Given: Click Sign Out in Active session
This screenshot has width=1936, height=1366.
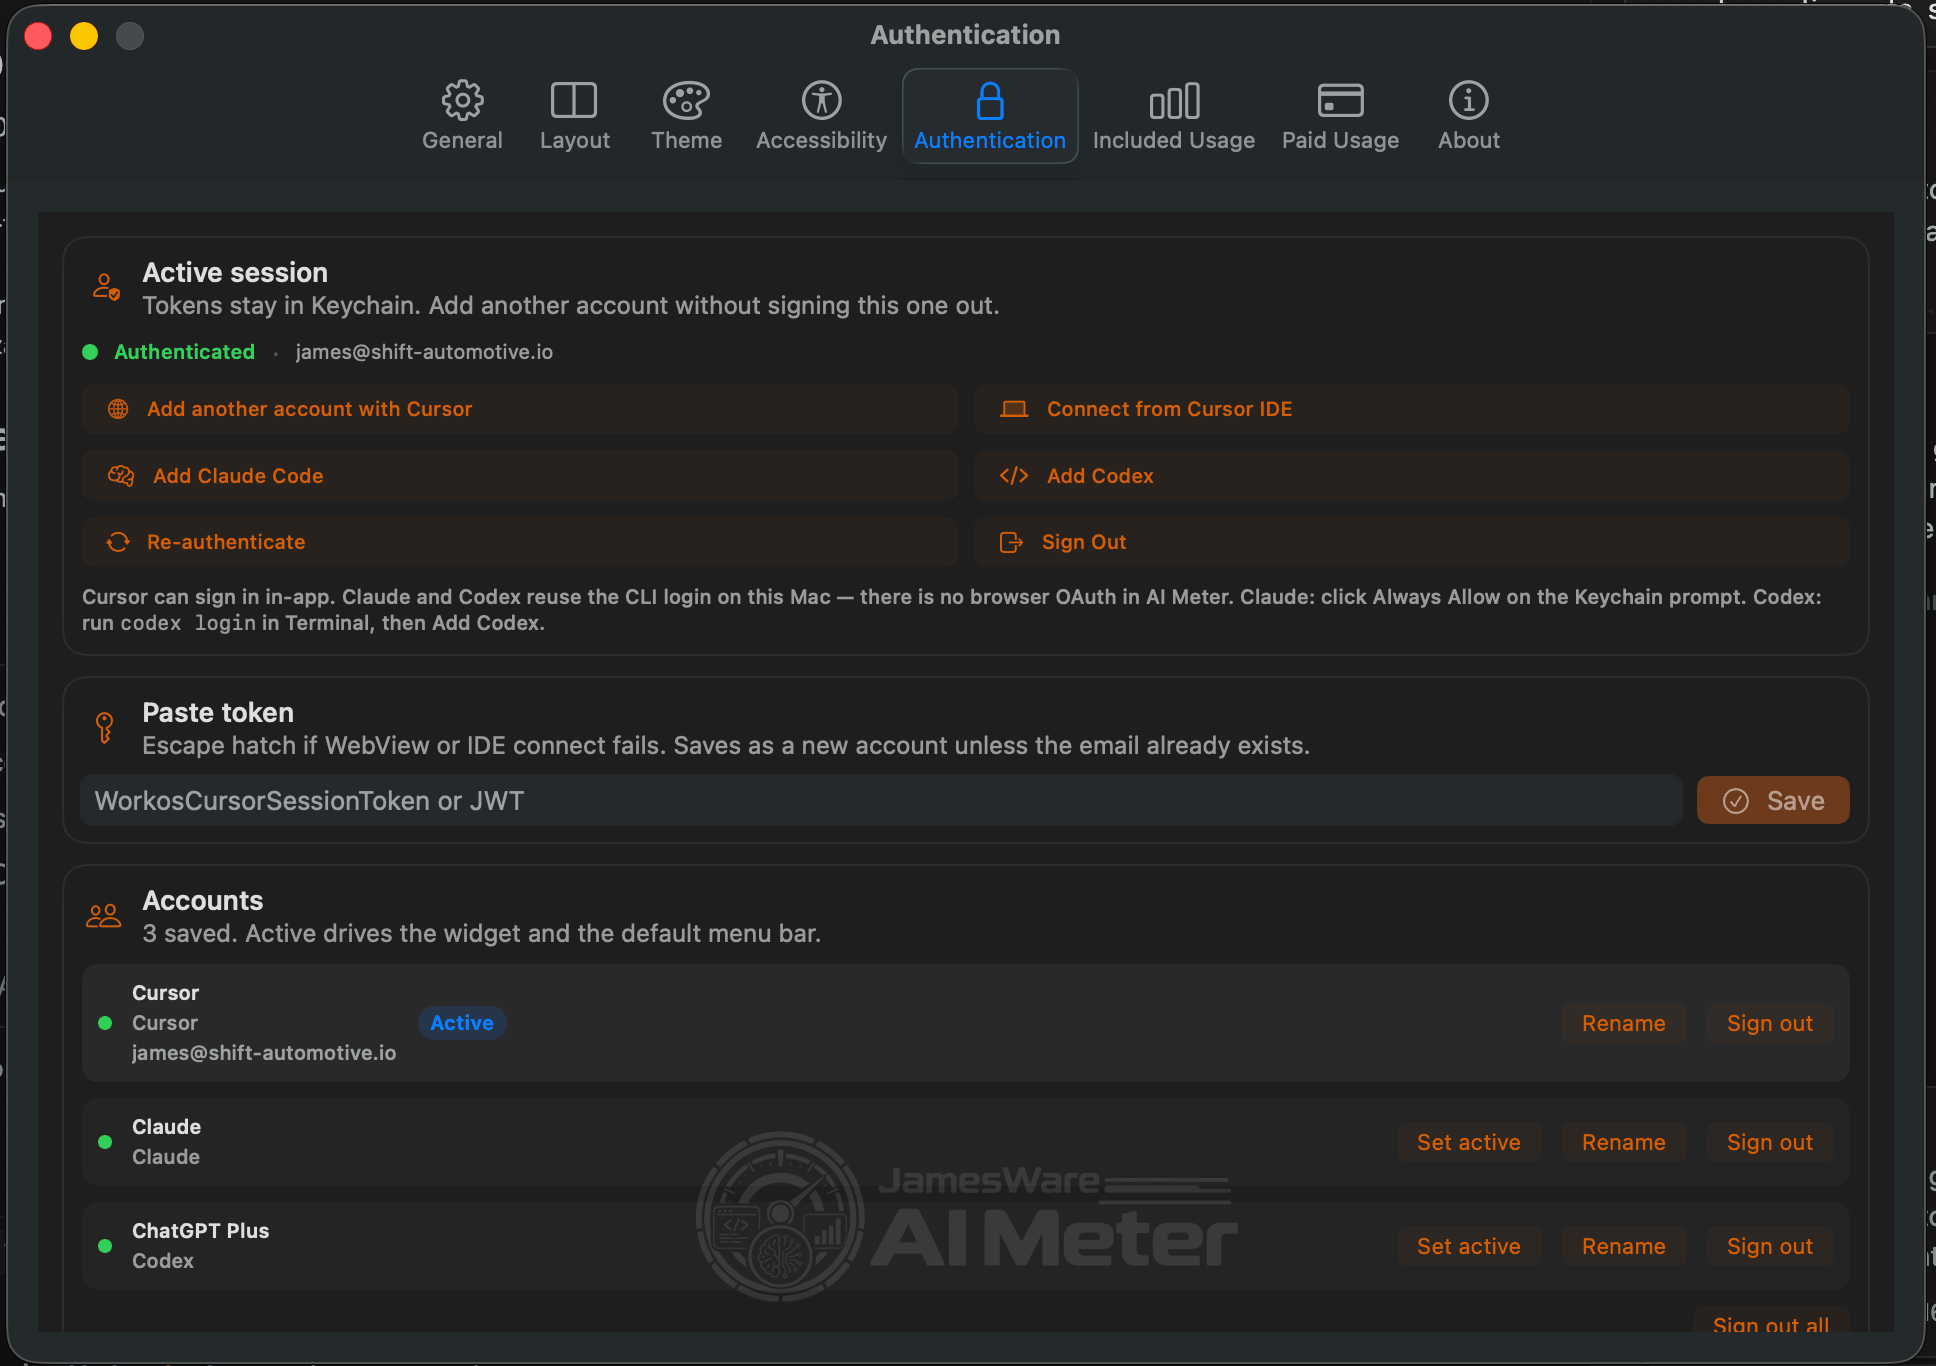Looking at the screenshot, I should pos(1411,542).
